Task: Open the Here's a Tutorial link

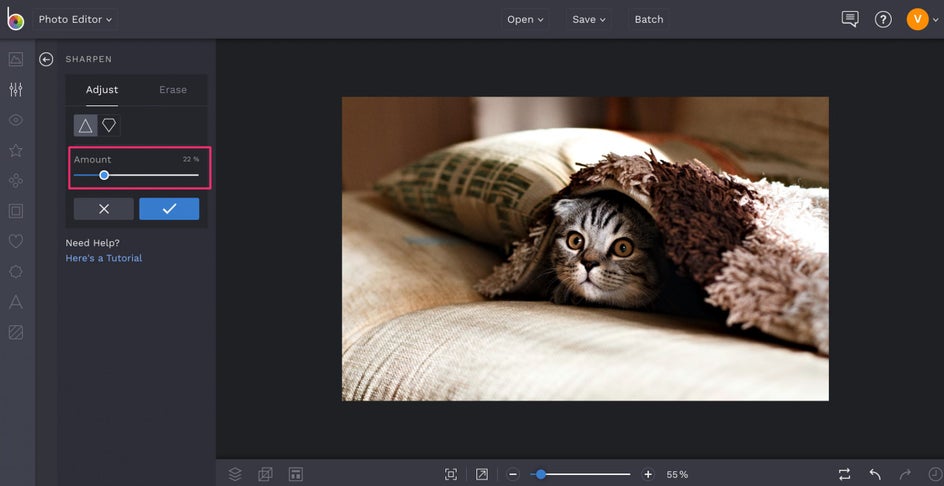Action: (x=104, y=258)
